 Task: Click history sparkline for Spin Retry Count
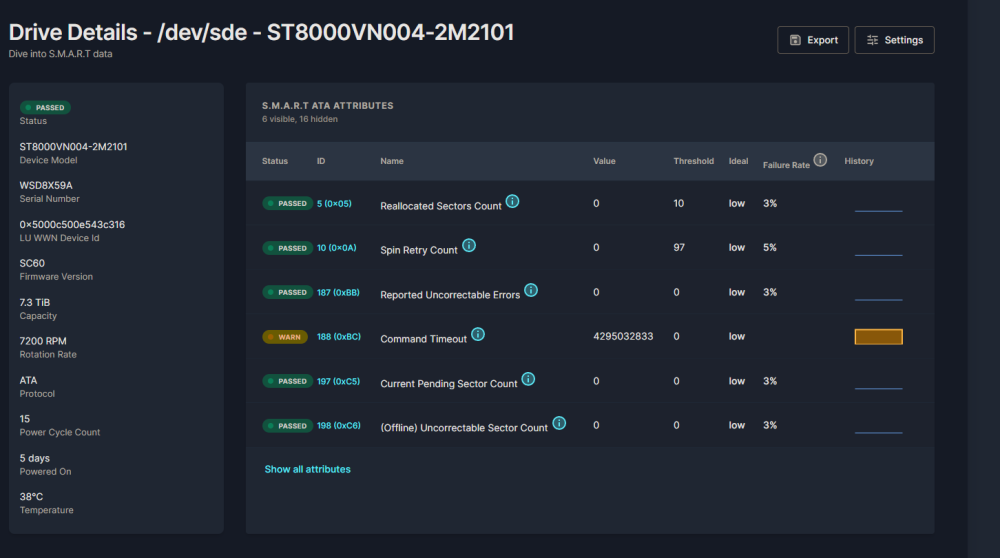tap(878, 255)
